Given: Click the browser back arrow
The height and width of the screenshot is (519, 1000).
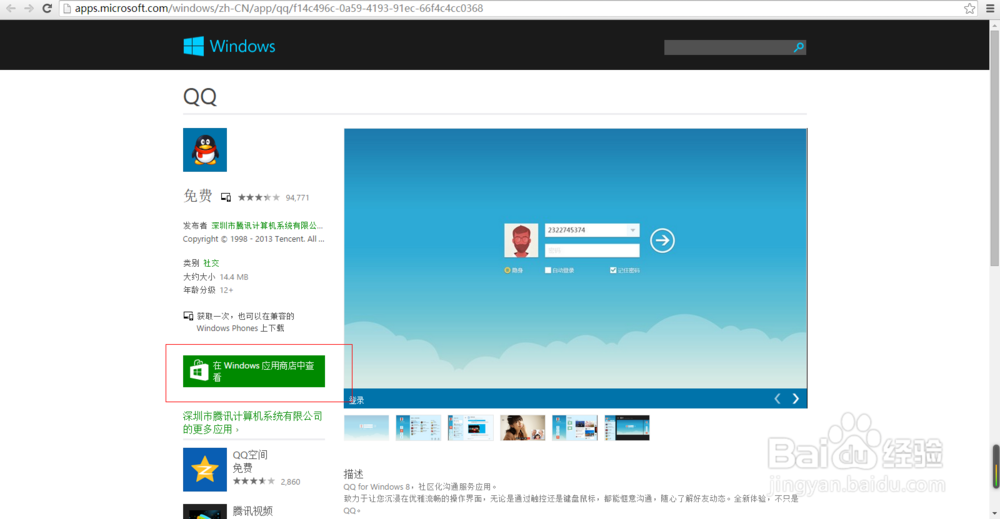Looking at the screenshot, I should tap(11, 8).
